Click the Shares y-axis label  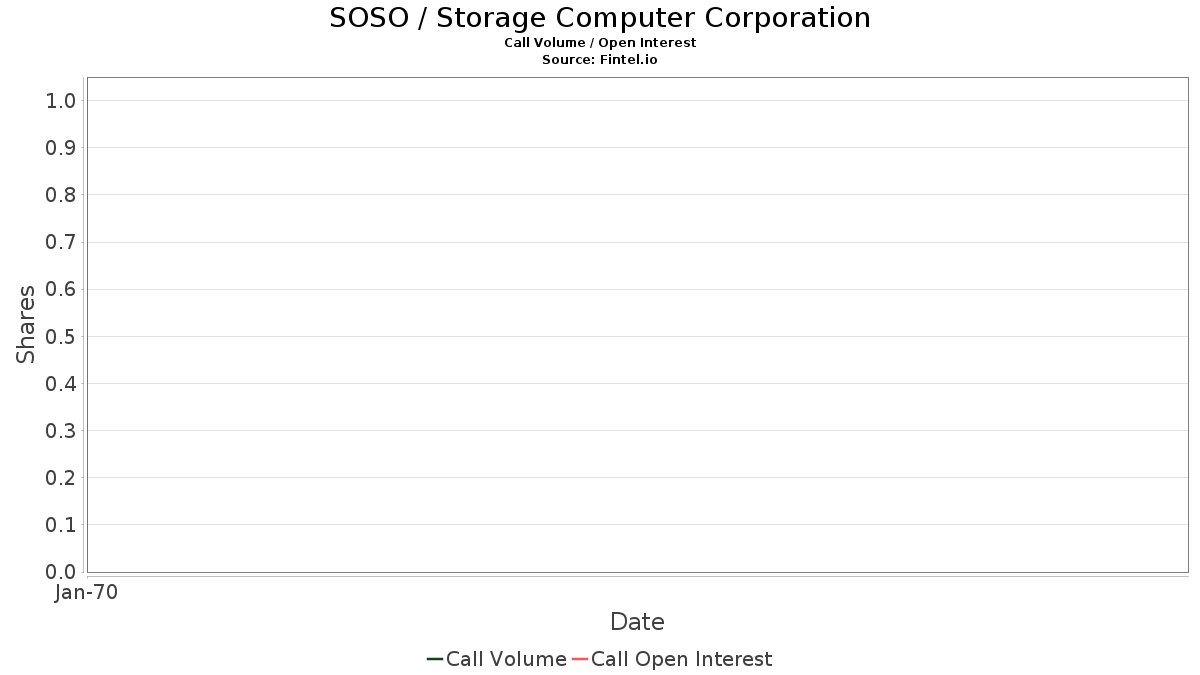click(26, 324)
